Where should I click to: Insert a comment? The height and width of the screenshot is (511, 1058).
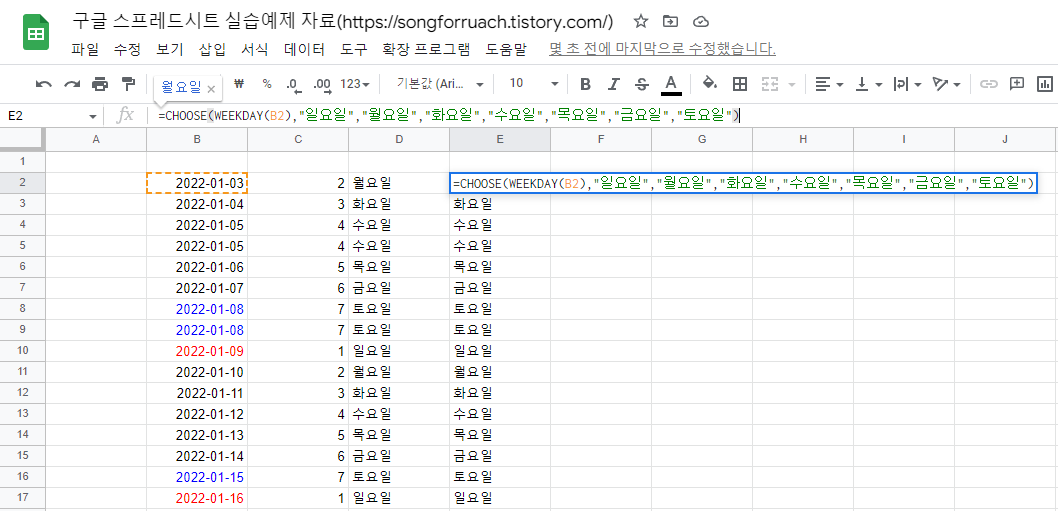click(1017, 84)
